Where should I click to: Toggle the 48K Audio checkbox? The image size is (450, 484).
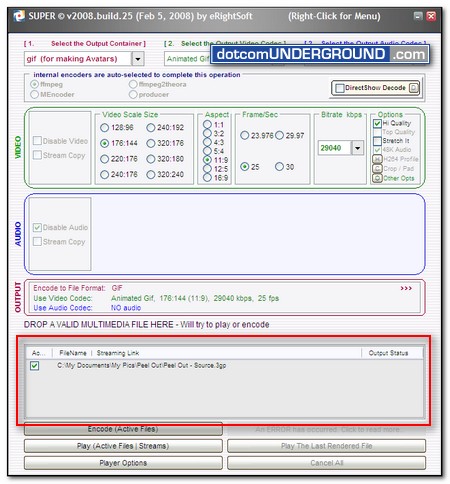pyautogui.click(x=377, y=150)
